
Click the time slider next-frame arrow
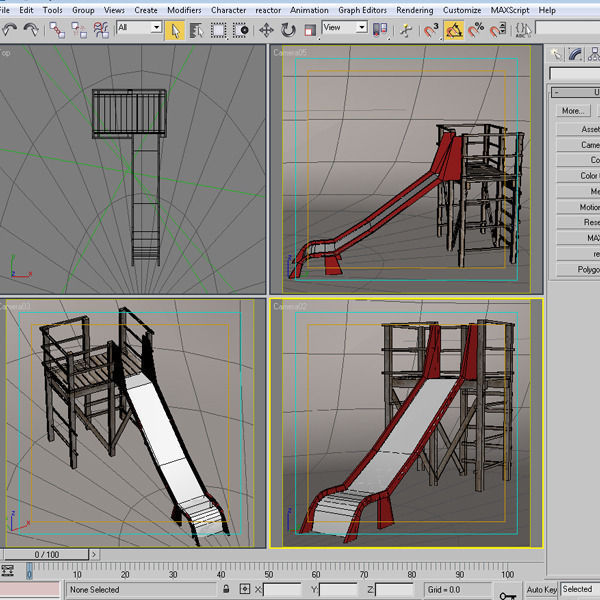coord(94,554)
